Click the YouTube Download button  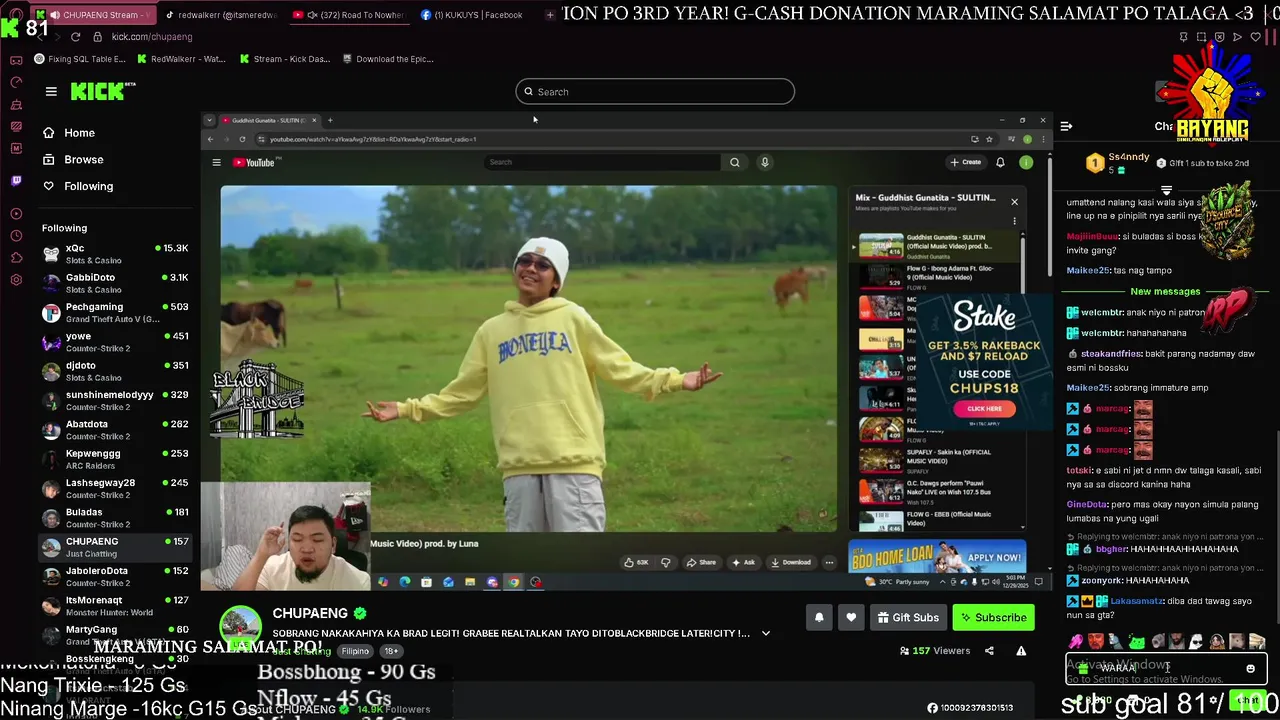790,562
